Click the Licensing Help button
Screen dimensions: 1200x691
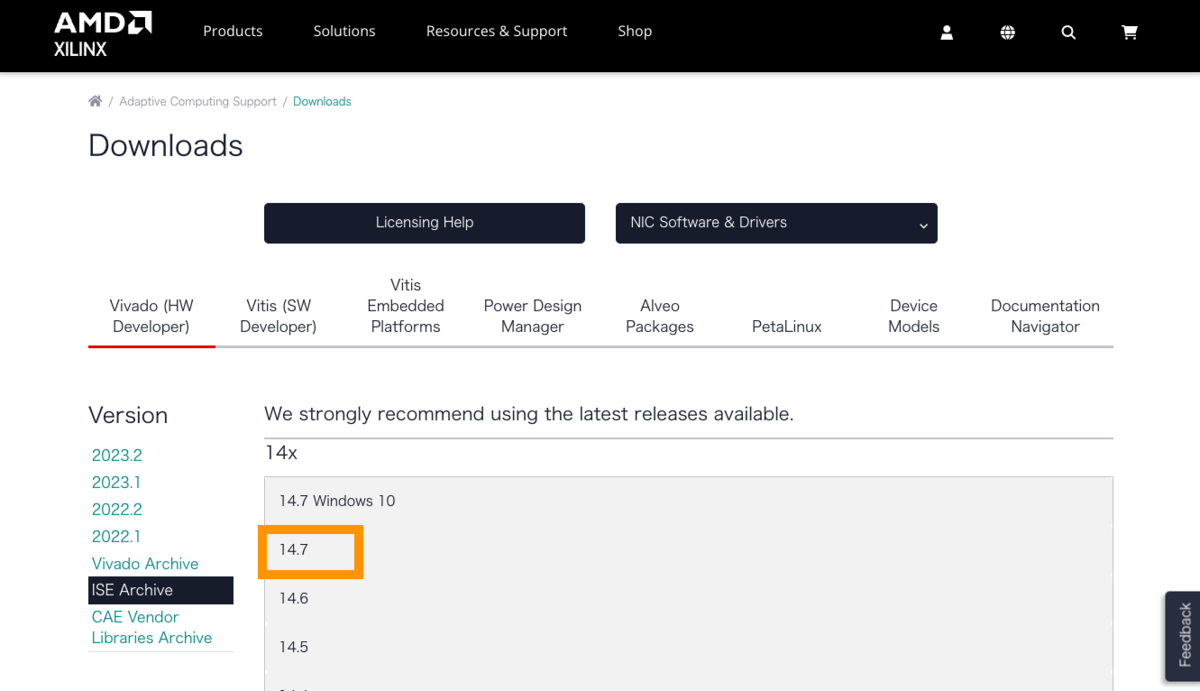click(424, 223)
